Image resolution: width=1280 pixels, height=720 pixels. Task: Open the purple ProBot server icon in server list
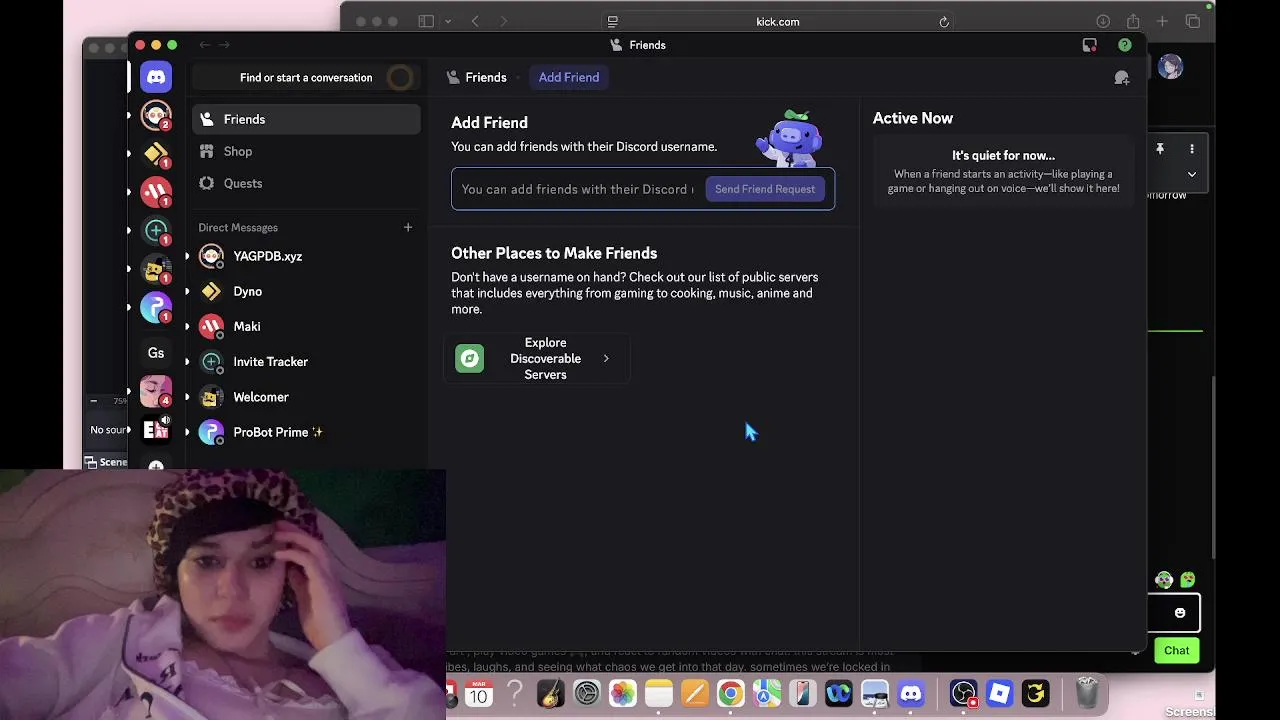tap(156, 307)
